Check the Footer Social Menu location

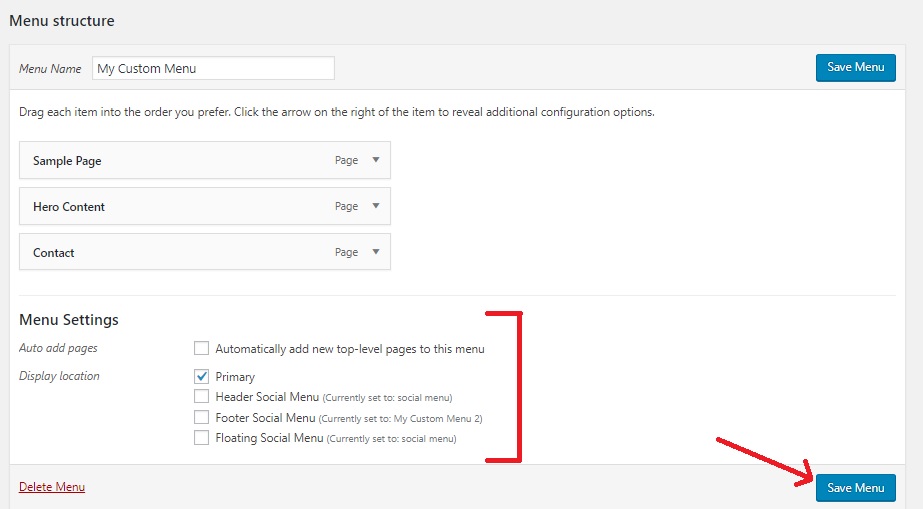pyautogui.click(x=201, y=417)
